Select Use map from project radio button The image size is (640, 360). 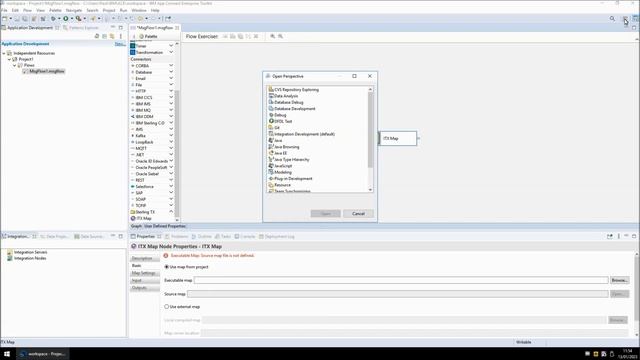167,267
